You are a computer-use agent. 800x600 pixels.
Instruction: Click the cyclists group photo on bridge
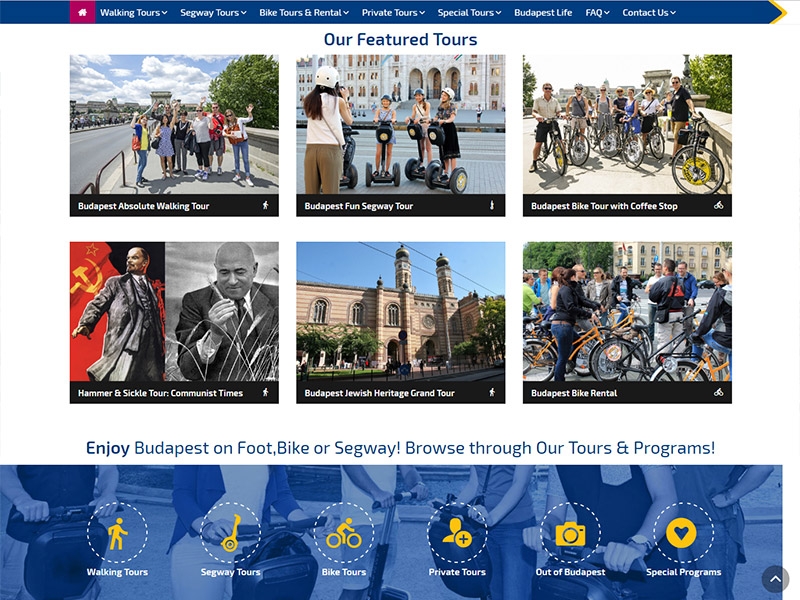click(627, 124)
